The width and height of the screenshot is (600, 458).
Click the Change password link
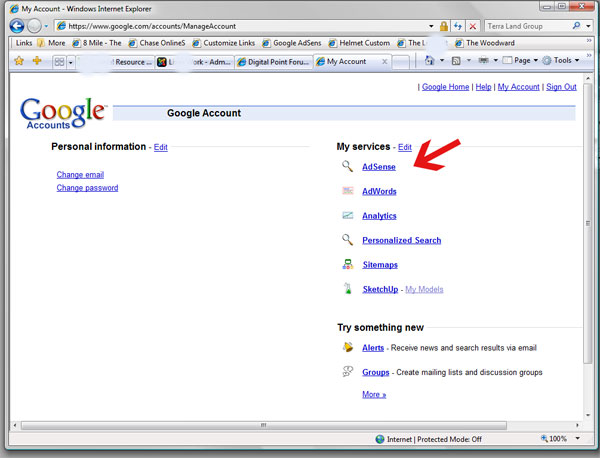(87, 188)
